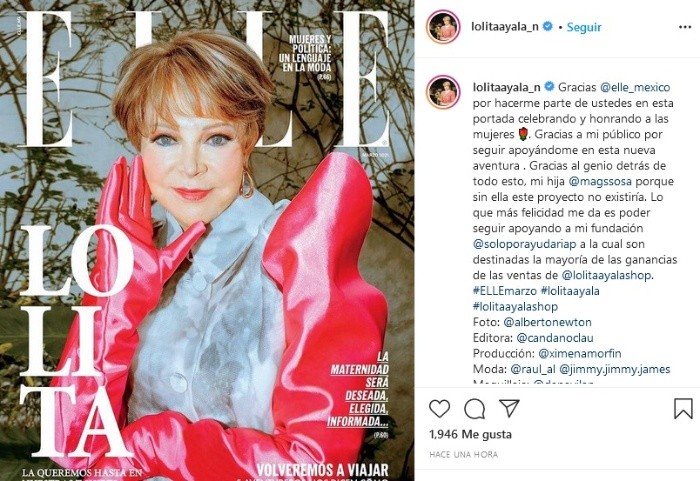Image resolution: width=700 pixels, height=481 pixels.
Task: Click the ELLE magazine cover photo
Action: 207,240
